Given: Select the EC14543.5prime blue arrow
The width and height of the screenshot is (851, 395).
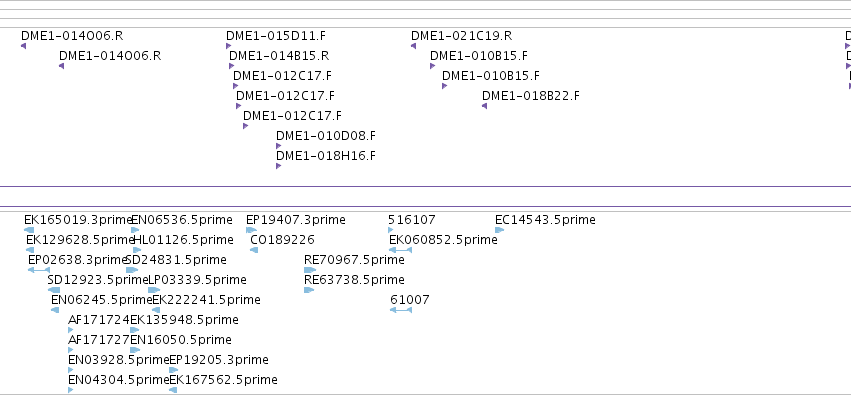Looking at the screenshot, I should tap(500, 230).
